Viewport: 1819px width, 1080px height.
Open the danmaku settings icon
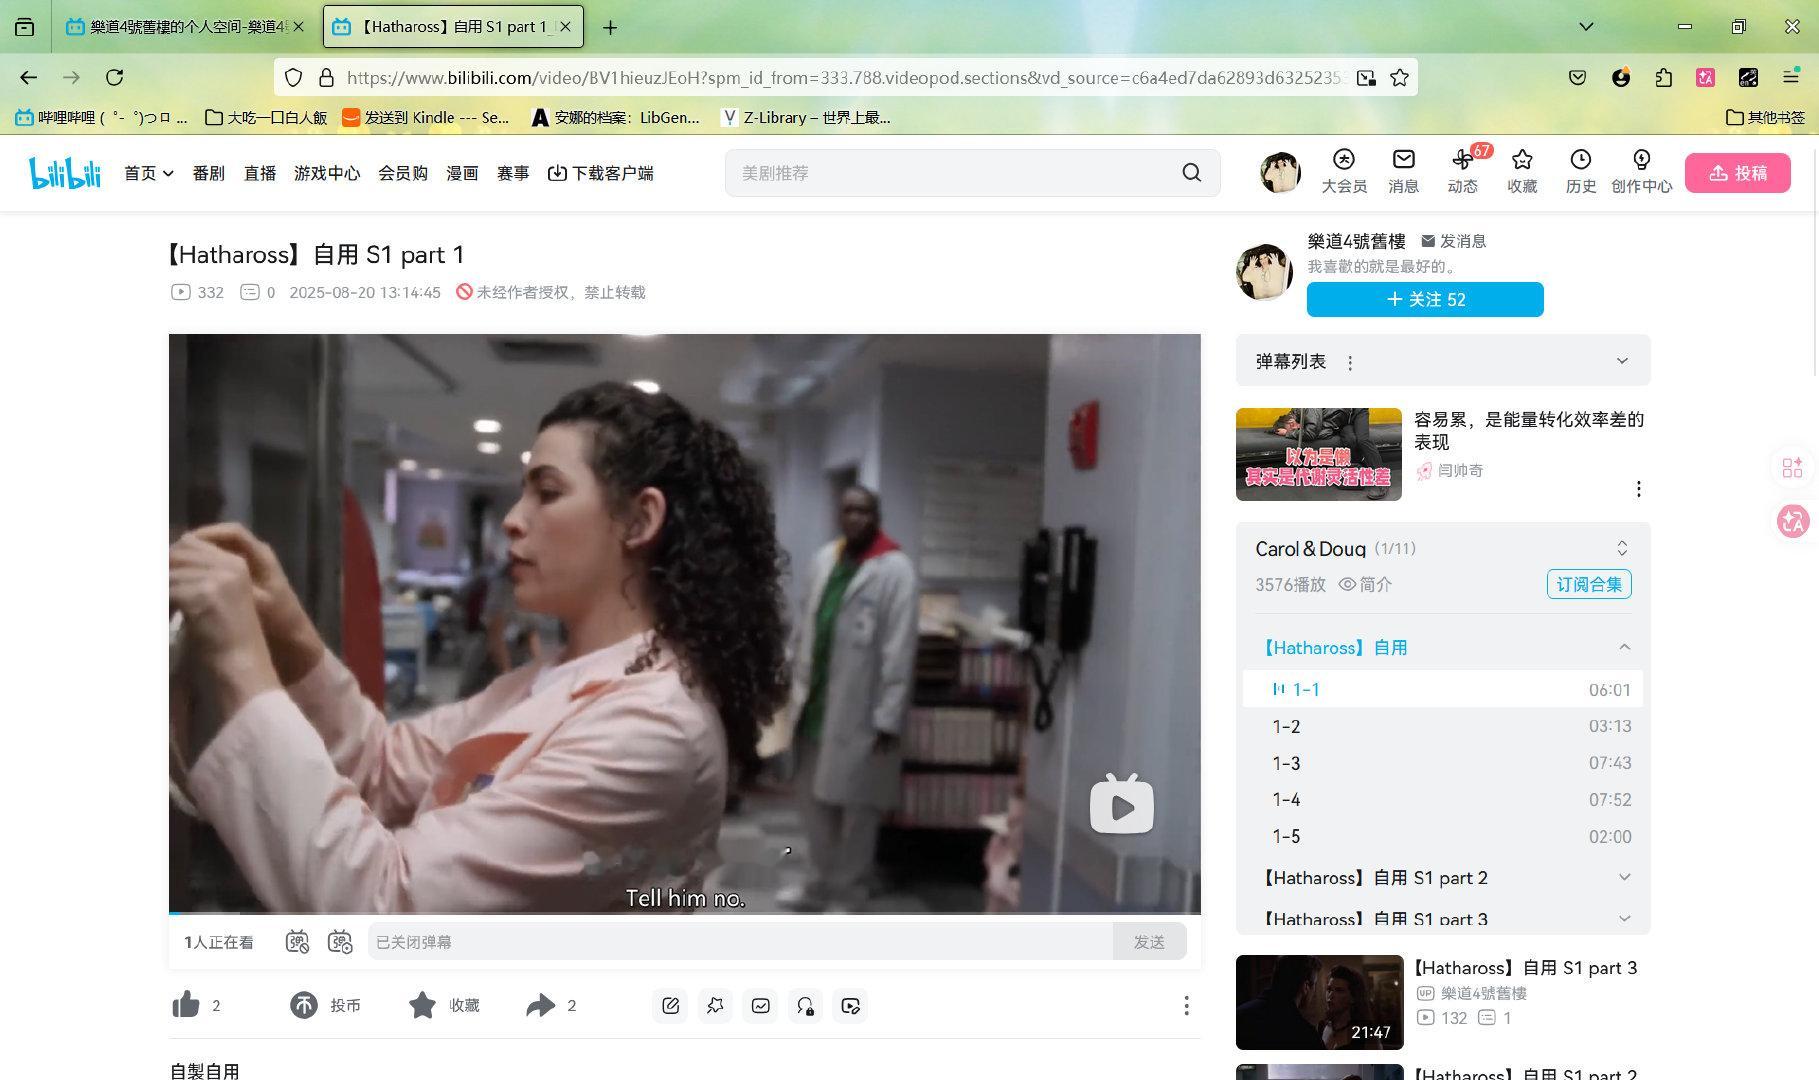coord(340,942)
